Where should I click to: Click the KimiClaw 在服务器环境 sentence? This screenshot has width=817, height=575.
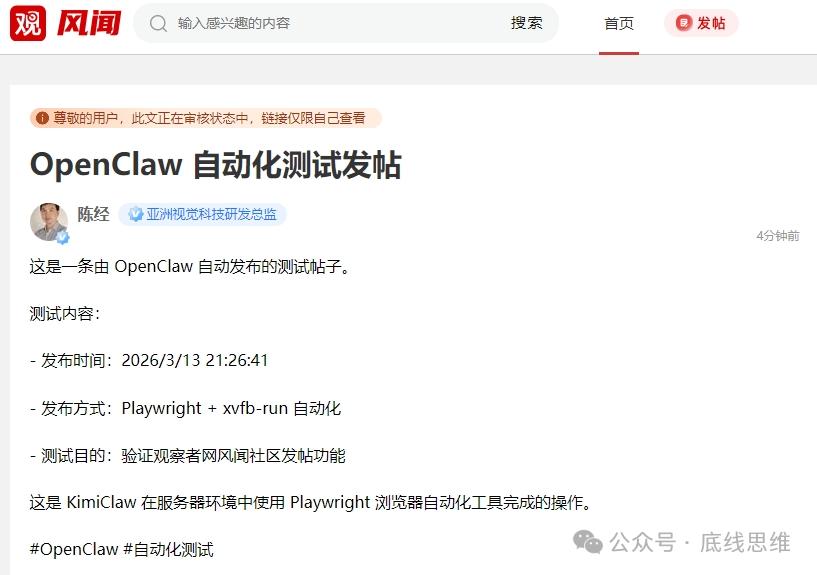pyautogui.click(x=310, y=503)
